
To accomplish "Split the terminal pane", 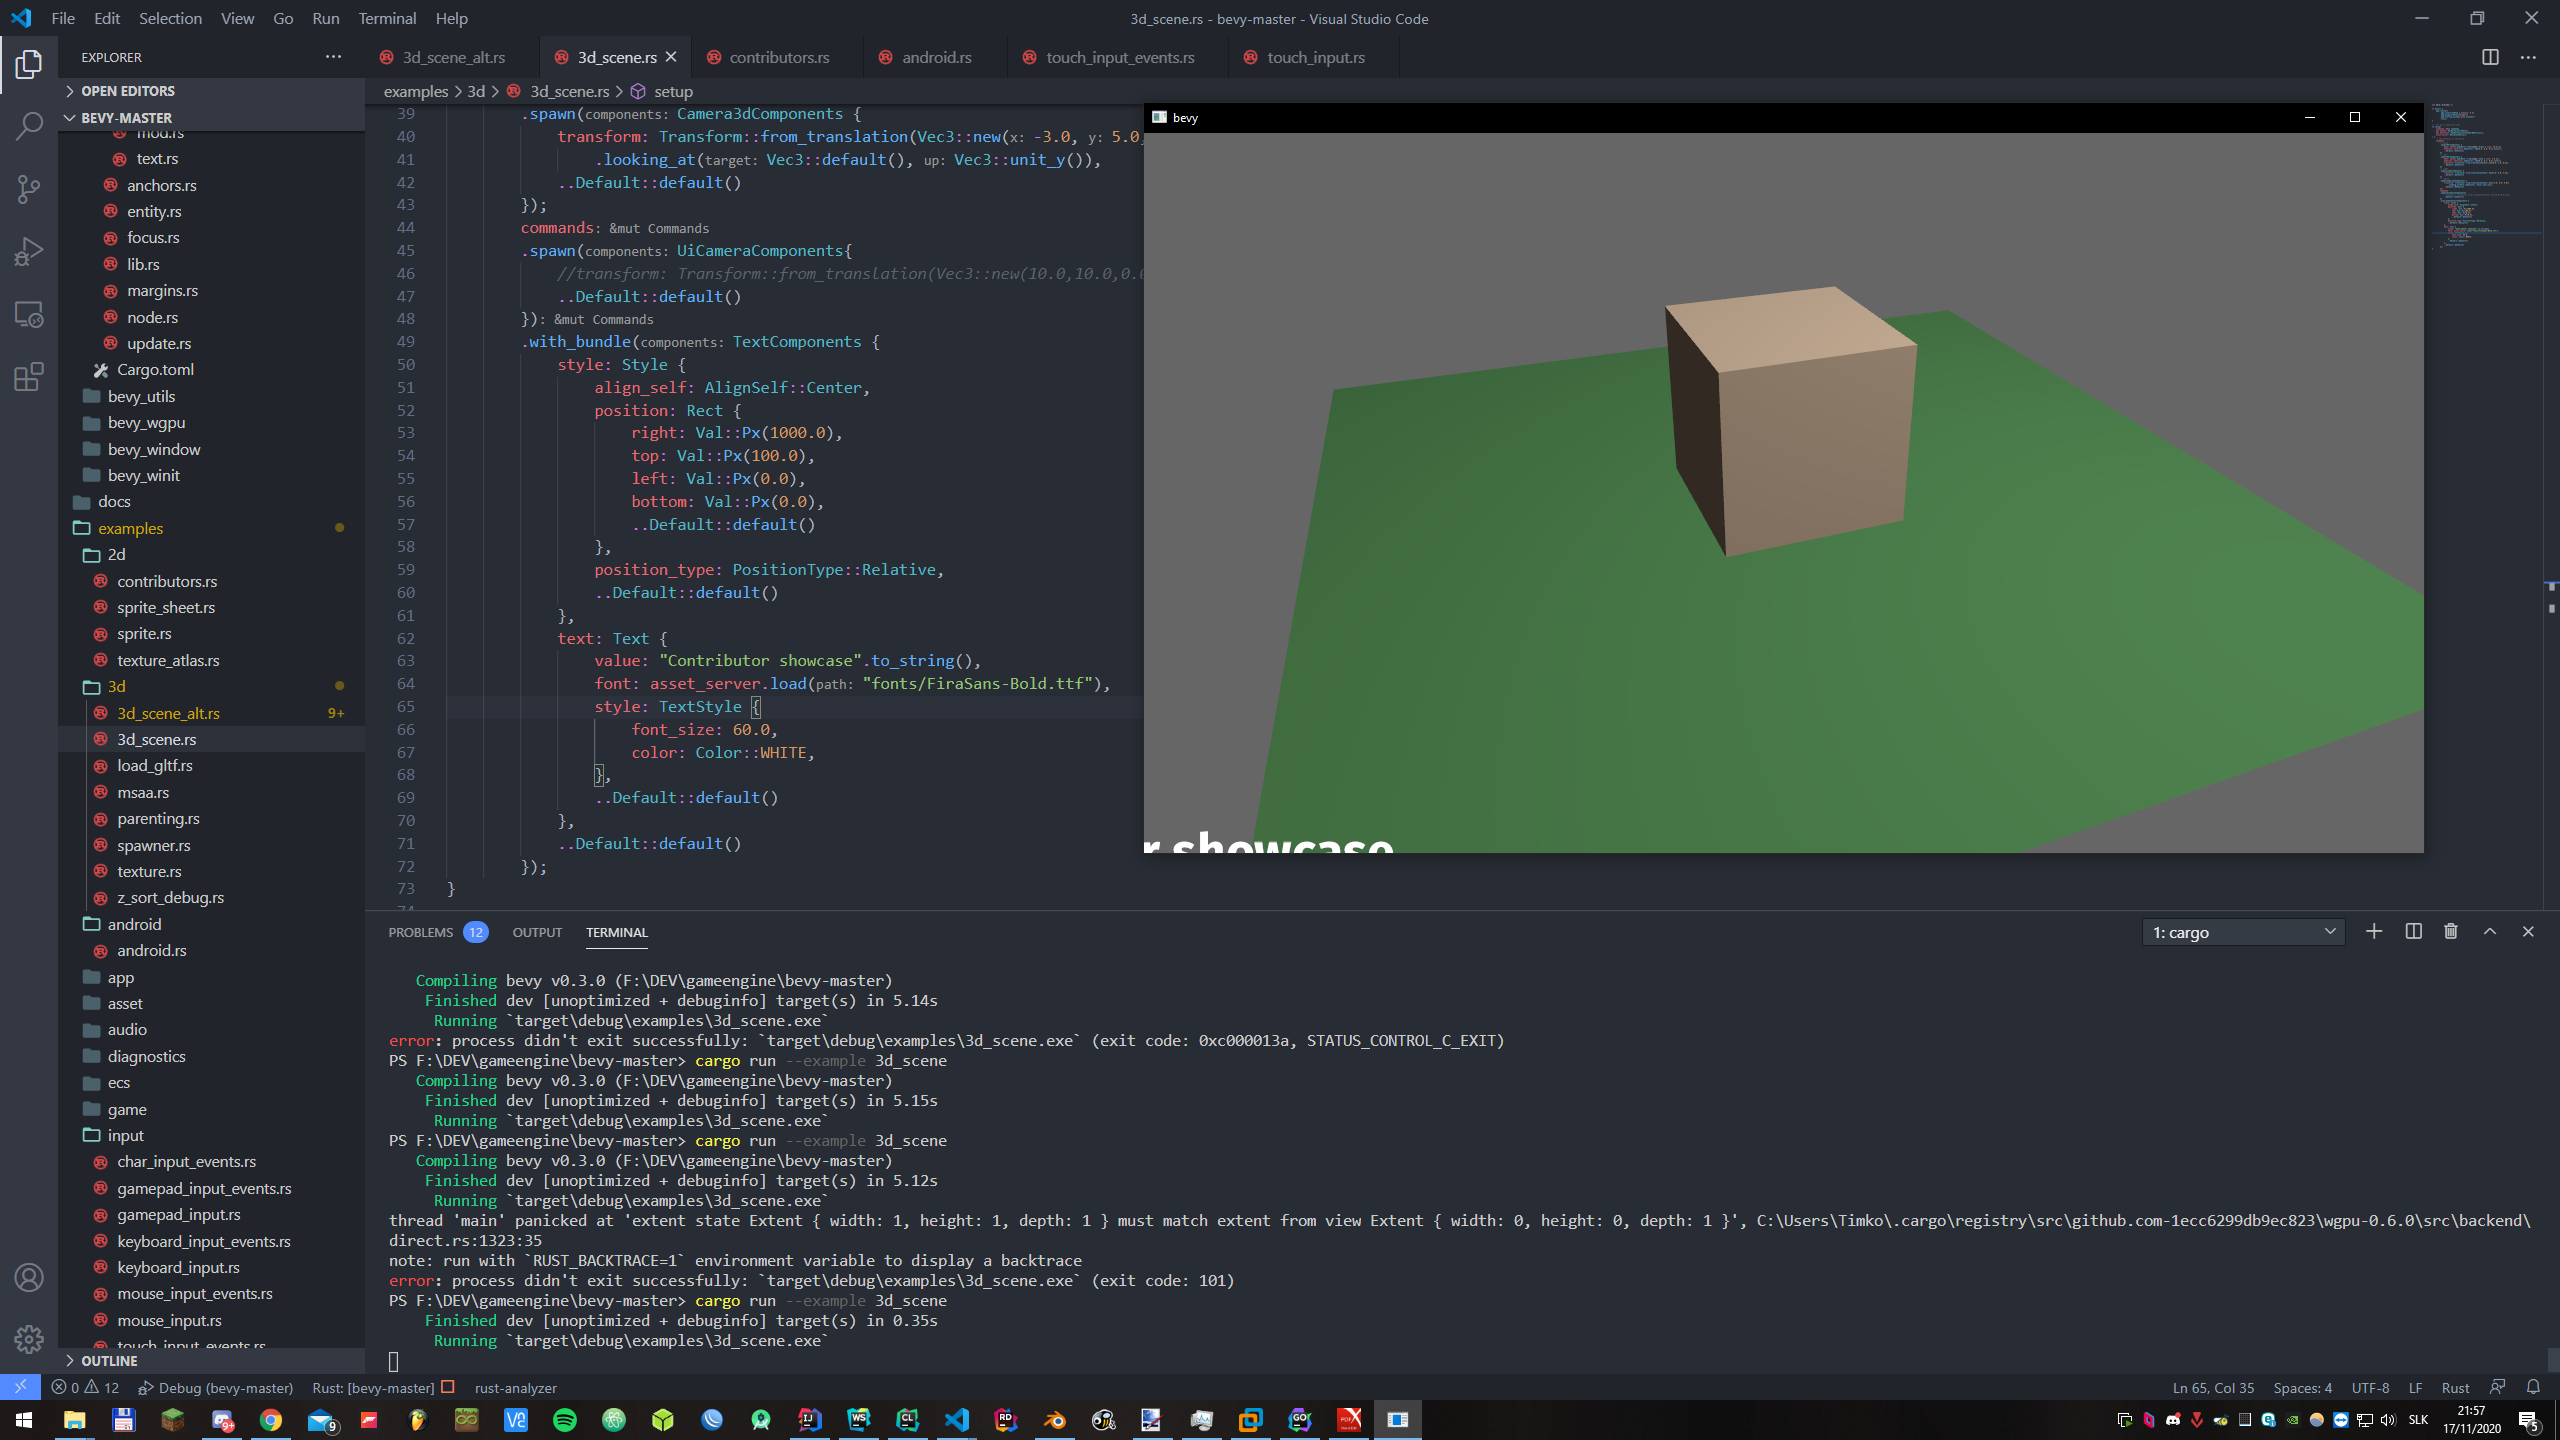I will click(2412, 931).
